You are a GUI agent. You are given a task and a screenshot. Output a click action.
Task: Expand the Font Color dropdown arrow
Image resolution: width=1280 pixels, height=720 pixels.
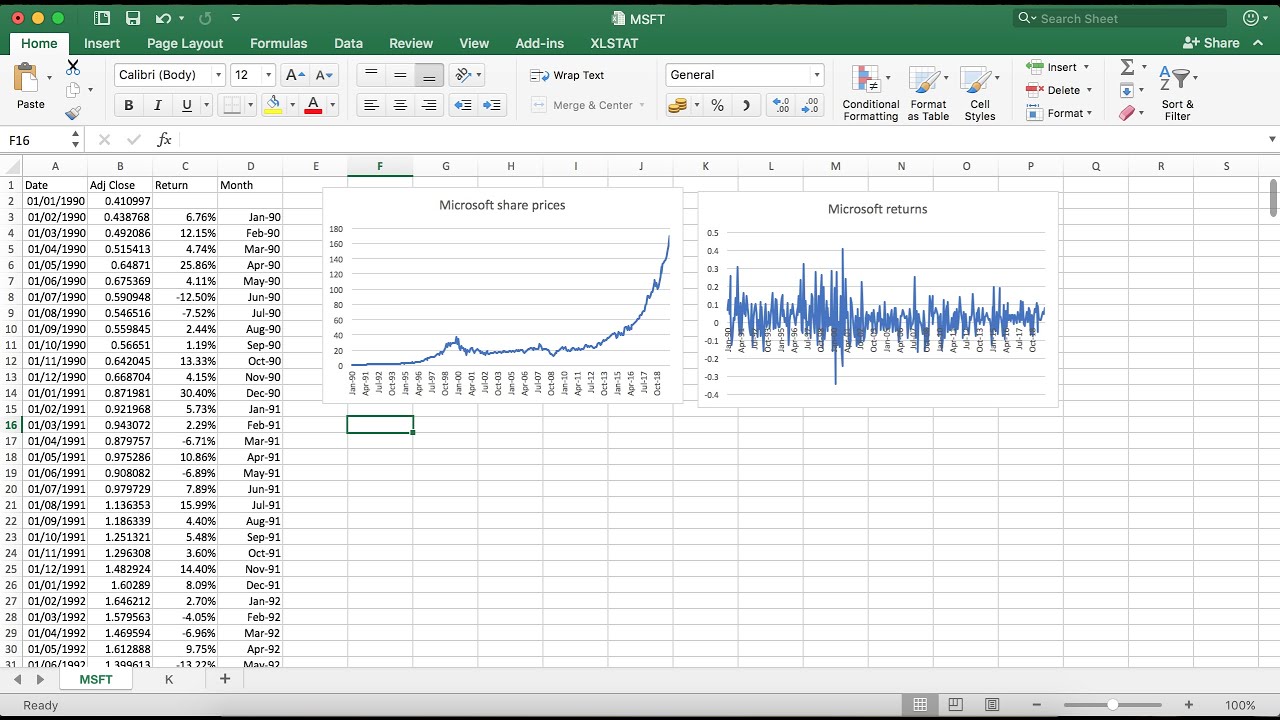click(x=332, y=105)
